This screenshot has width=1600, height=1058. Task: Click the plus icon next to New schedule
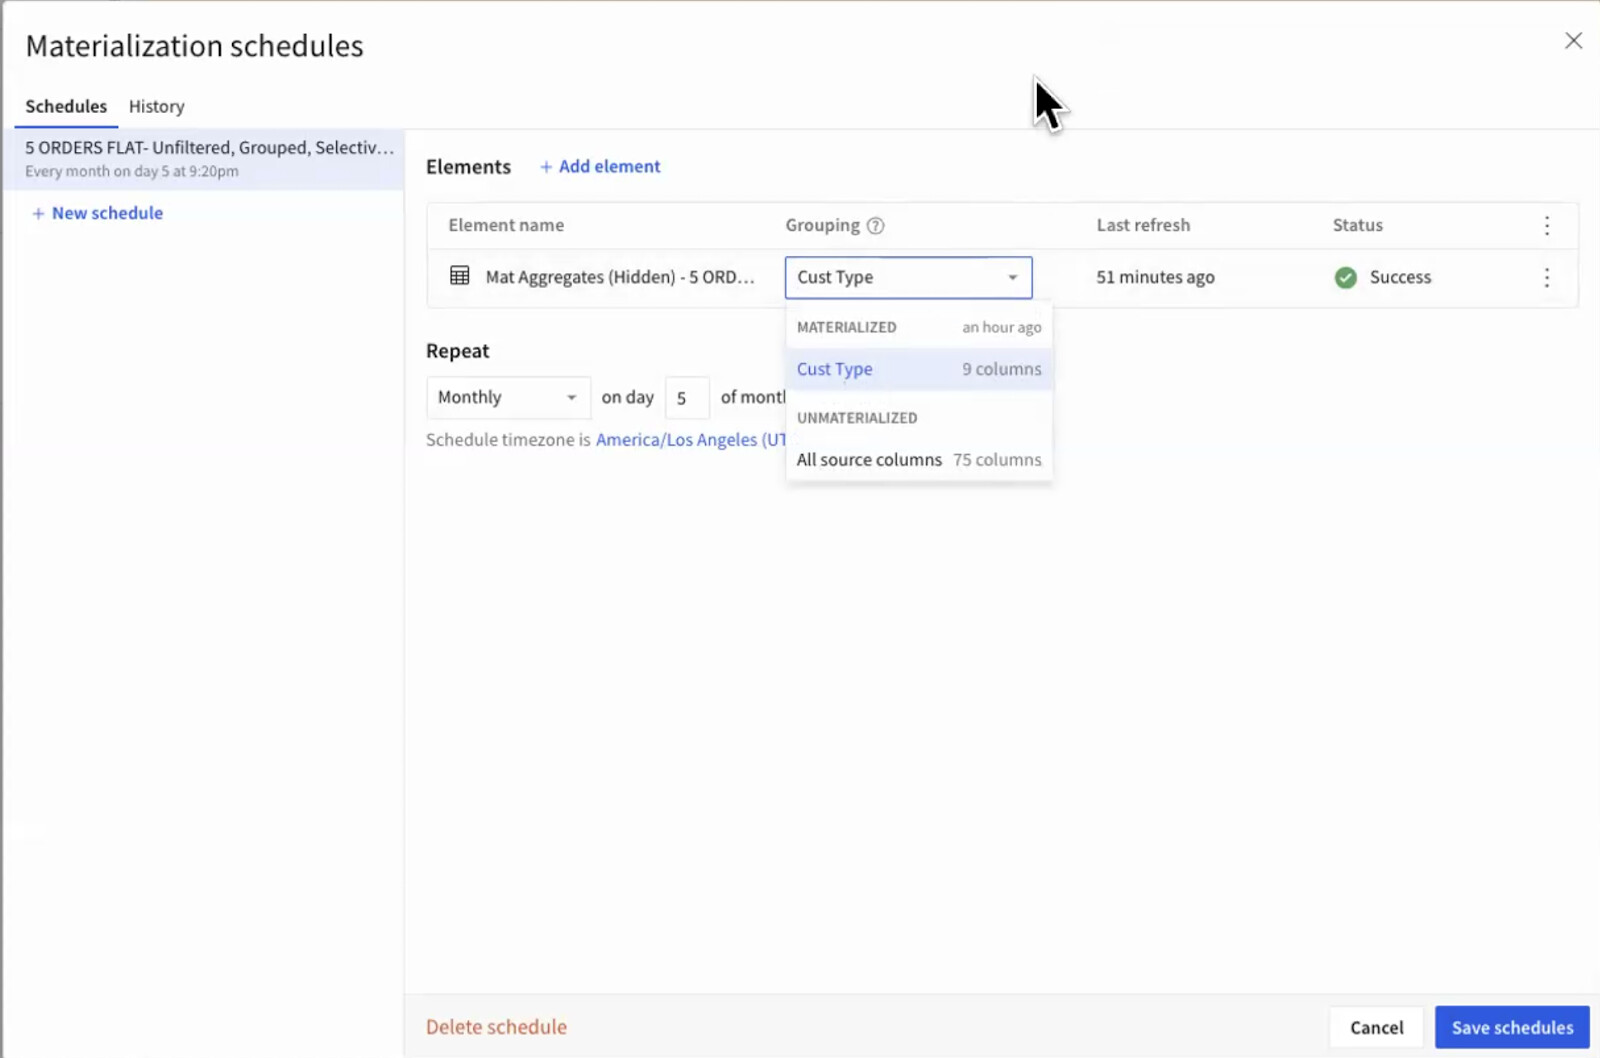pos(38,213)
